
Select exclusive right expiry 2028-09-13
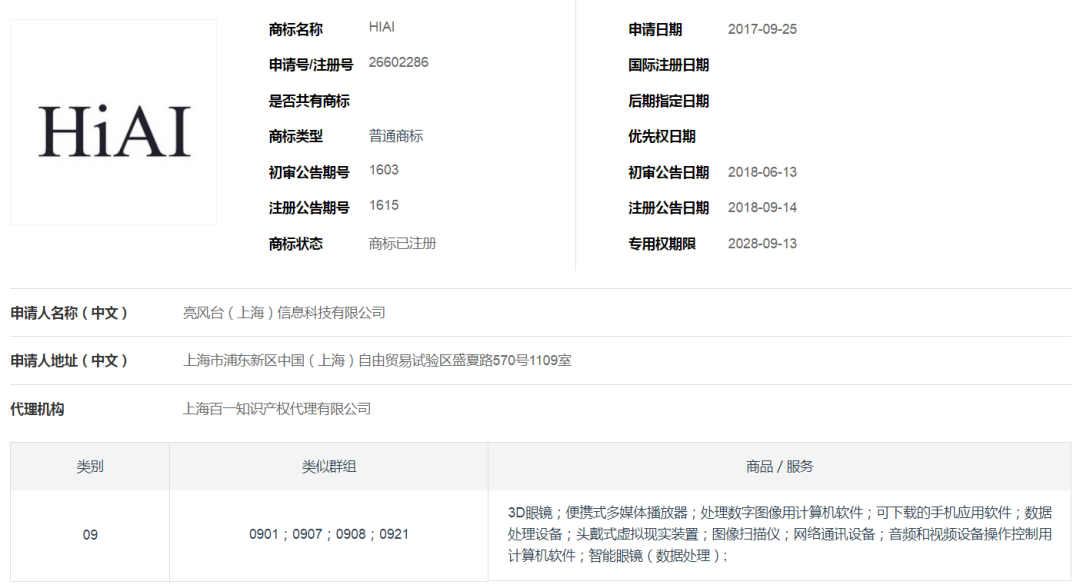coord(762,244)
